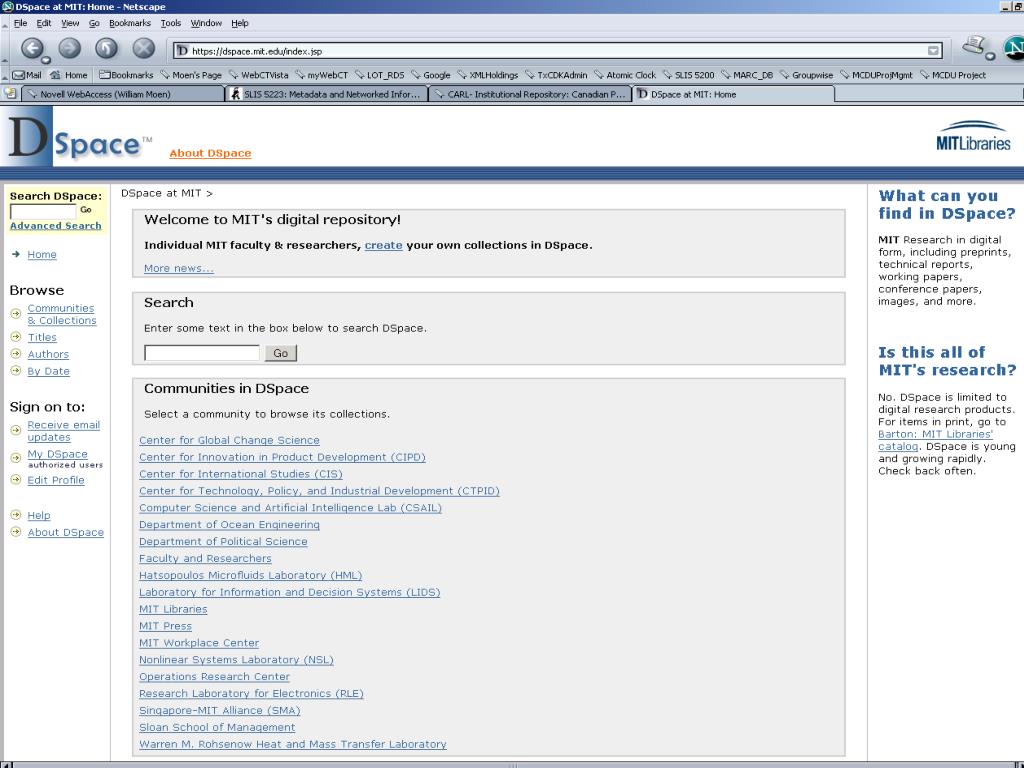Image resolution: width=1024 pixels, height=768 pixels.
Task: Click the arrow bullet beside Titles
Action: 16,337
